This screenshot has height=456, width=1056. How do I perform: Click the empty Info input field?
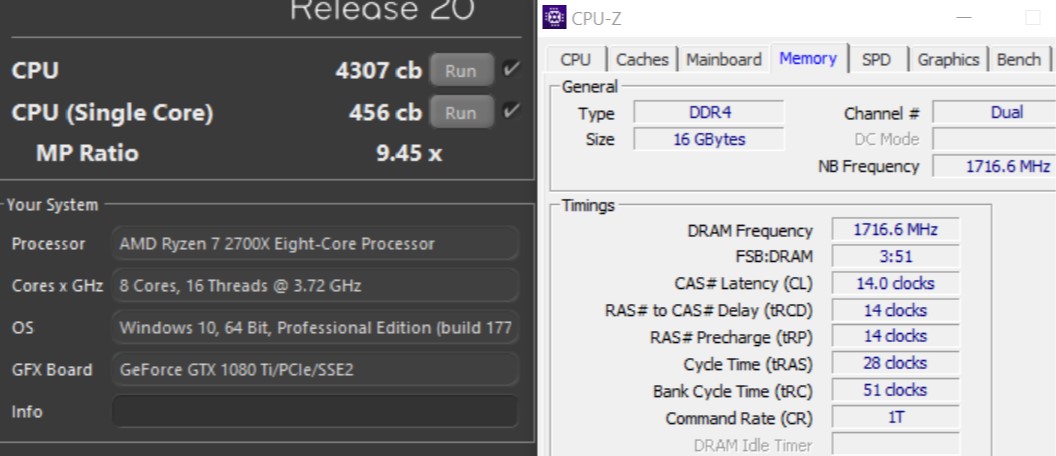315,412
